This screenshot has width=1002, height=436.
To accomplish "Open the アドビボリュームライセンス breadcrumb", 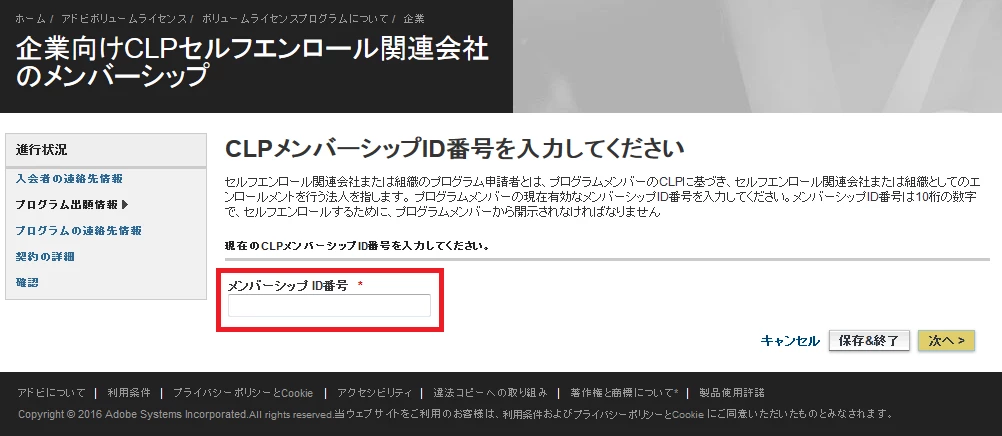I will pyautogui.click(x=123, y=19).
